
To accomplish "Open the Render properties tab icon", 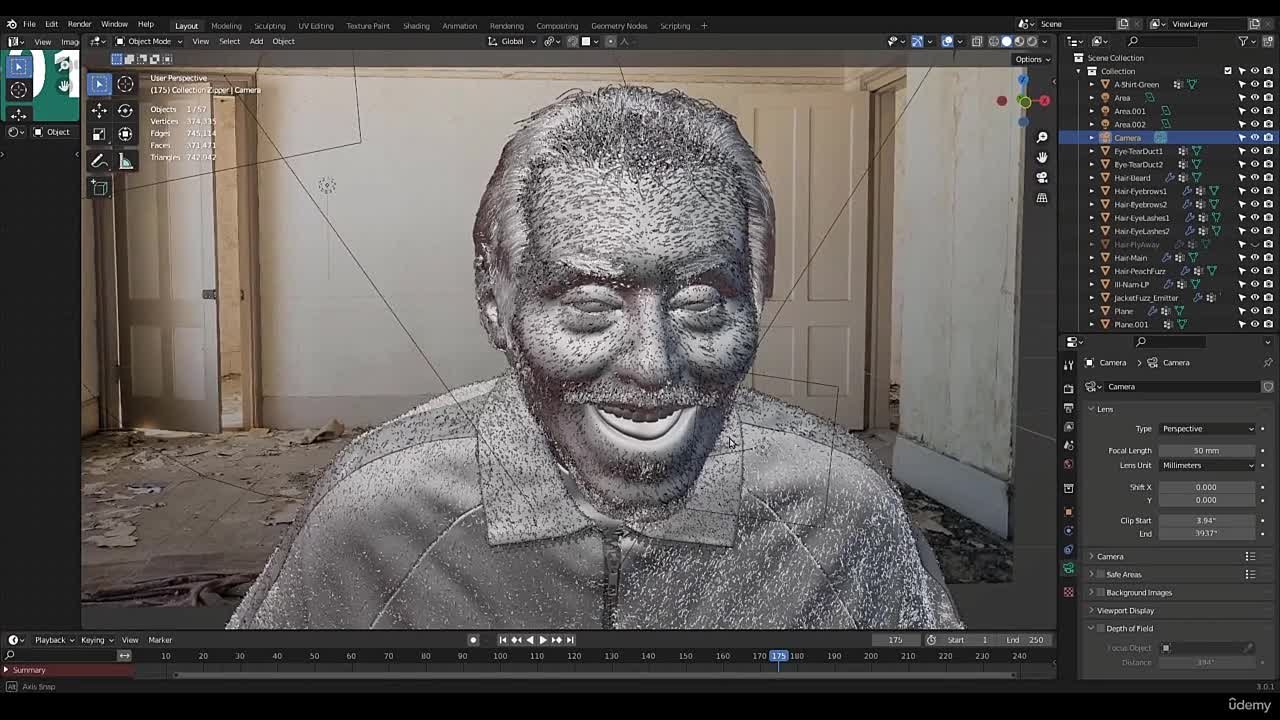I will pos(1068,388).
